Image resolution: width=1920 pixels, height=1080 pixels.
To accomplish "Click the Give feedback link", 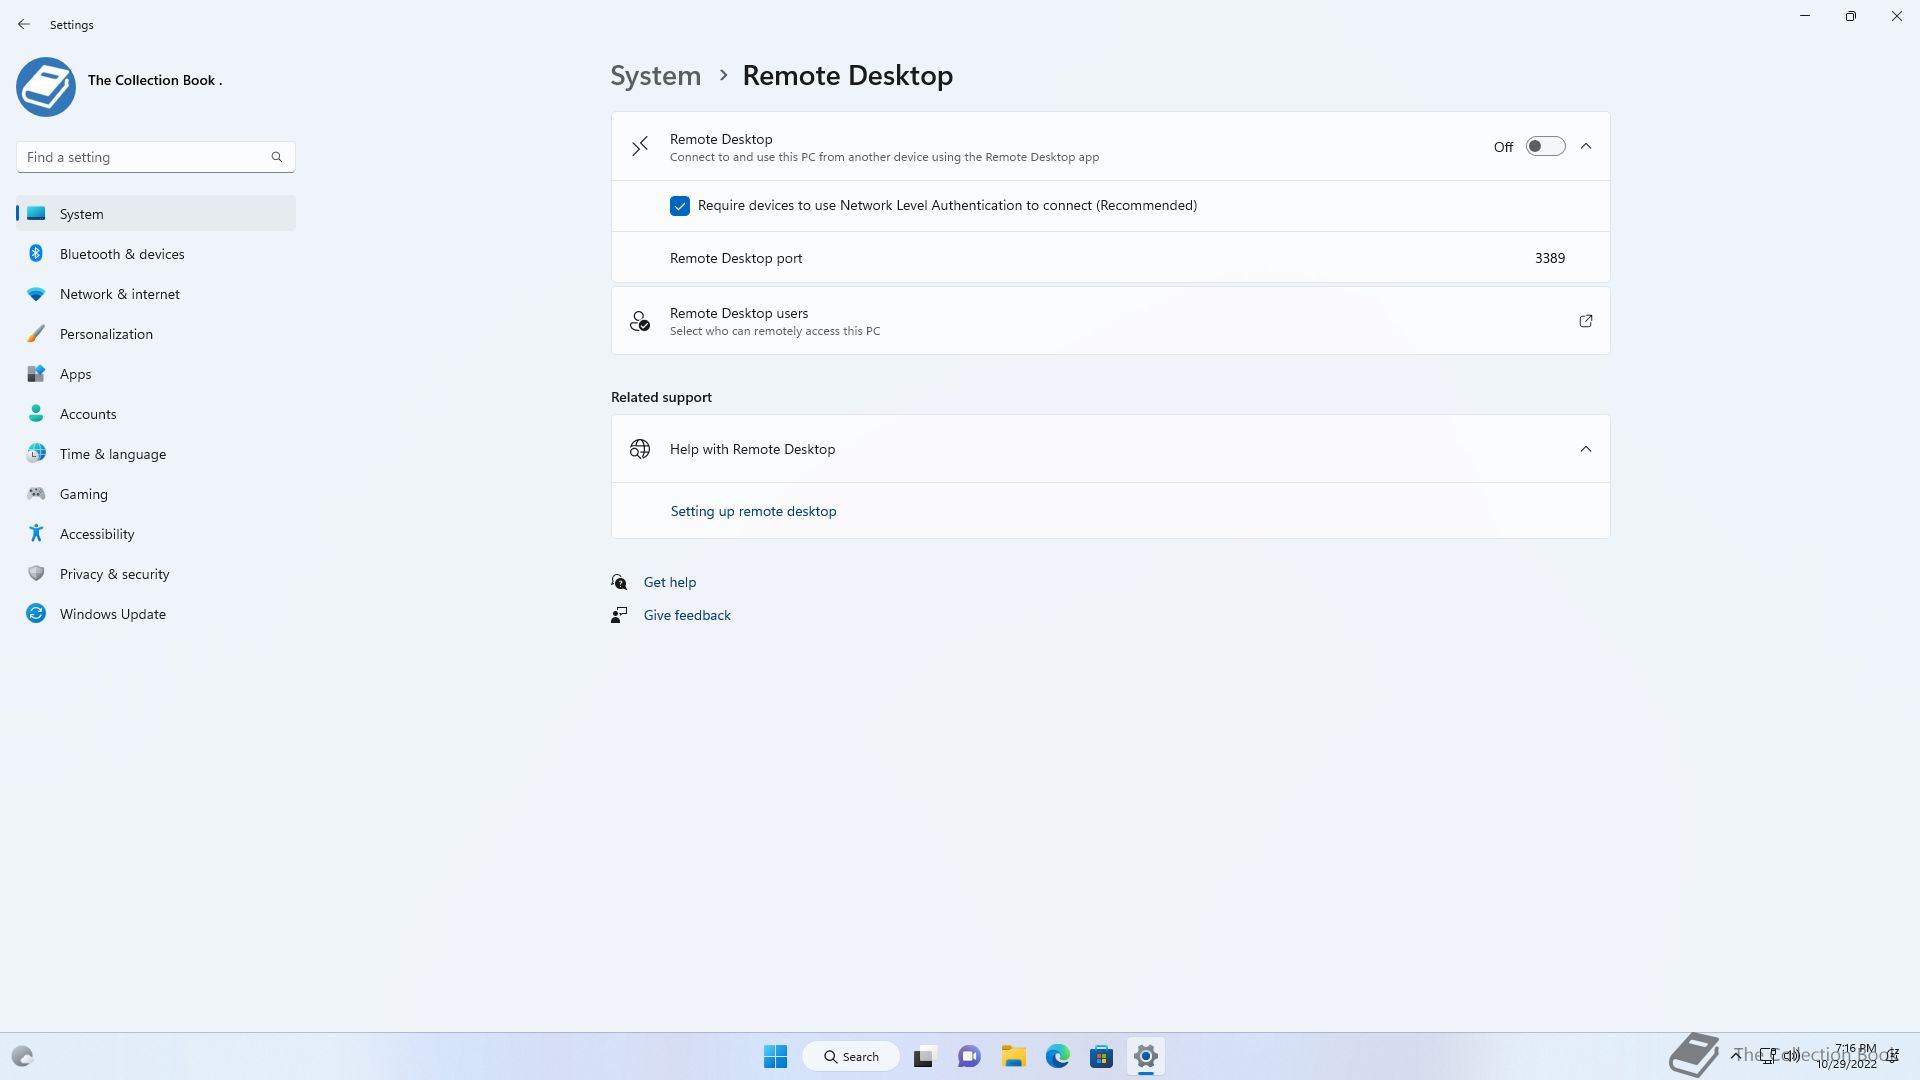I will coord(687,615).
